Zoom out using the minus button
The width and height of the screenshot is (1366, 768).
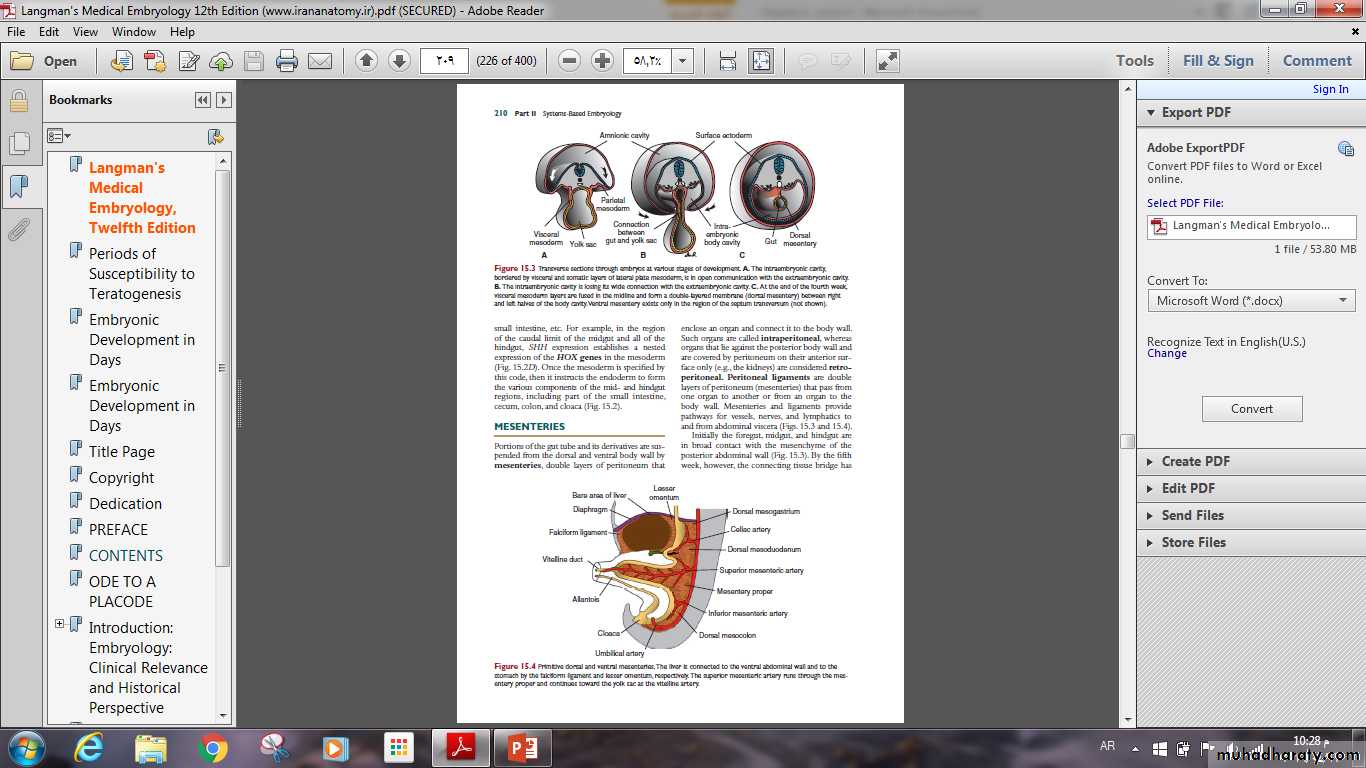[x=569, y=61]
